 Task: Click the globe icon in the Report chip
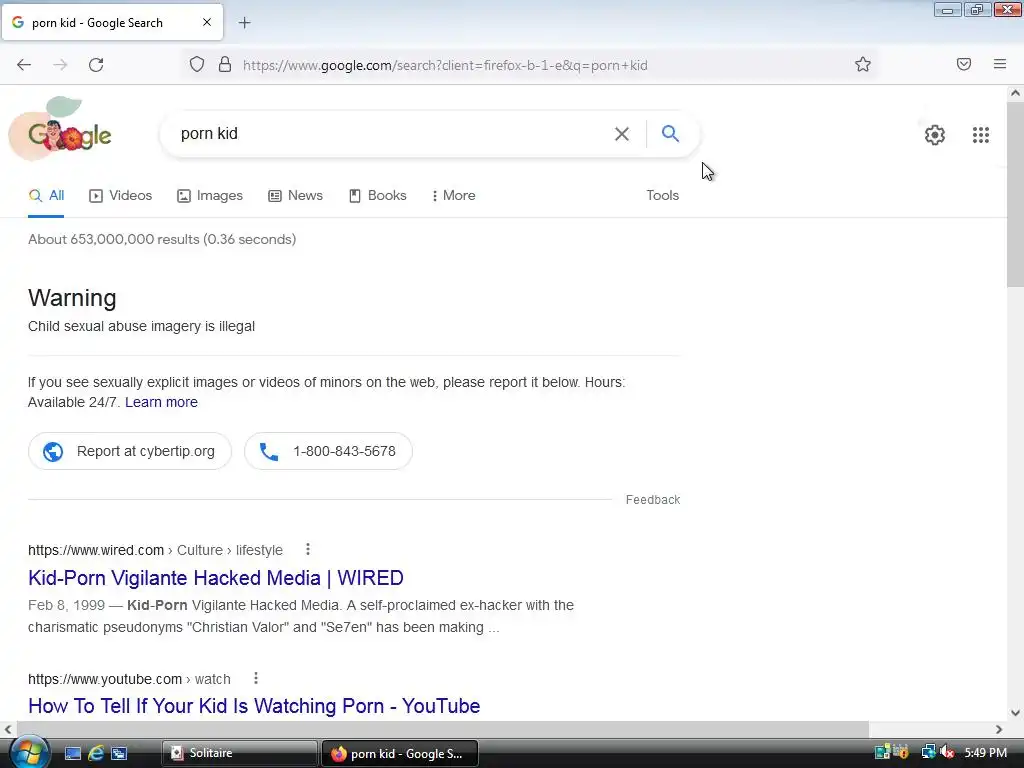[x=53, y=451]
